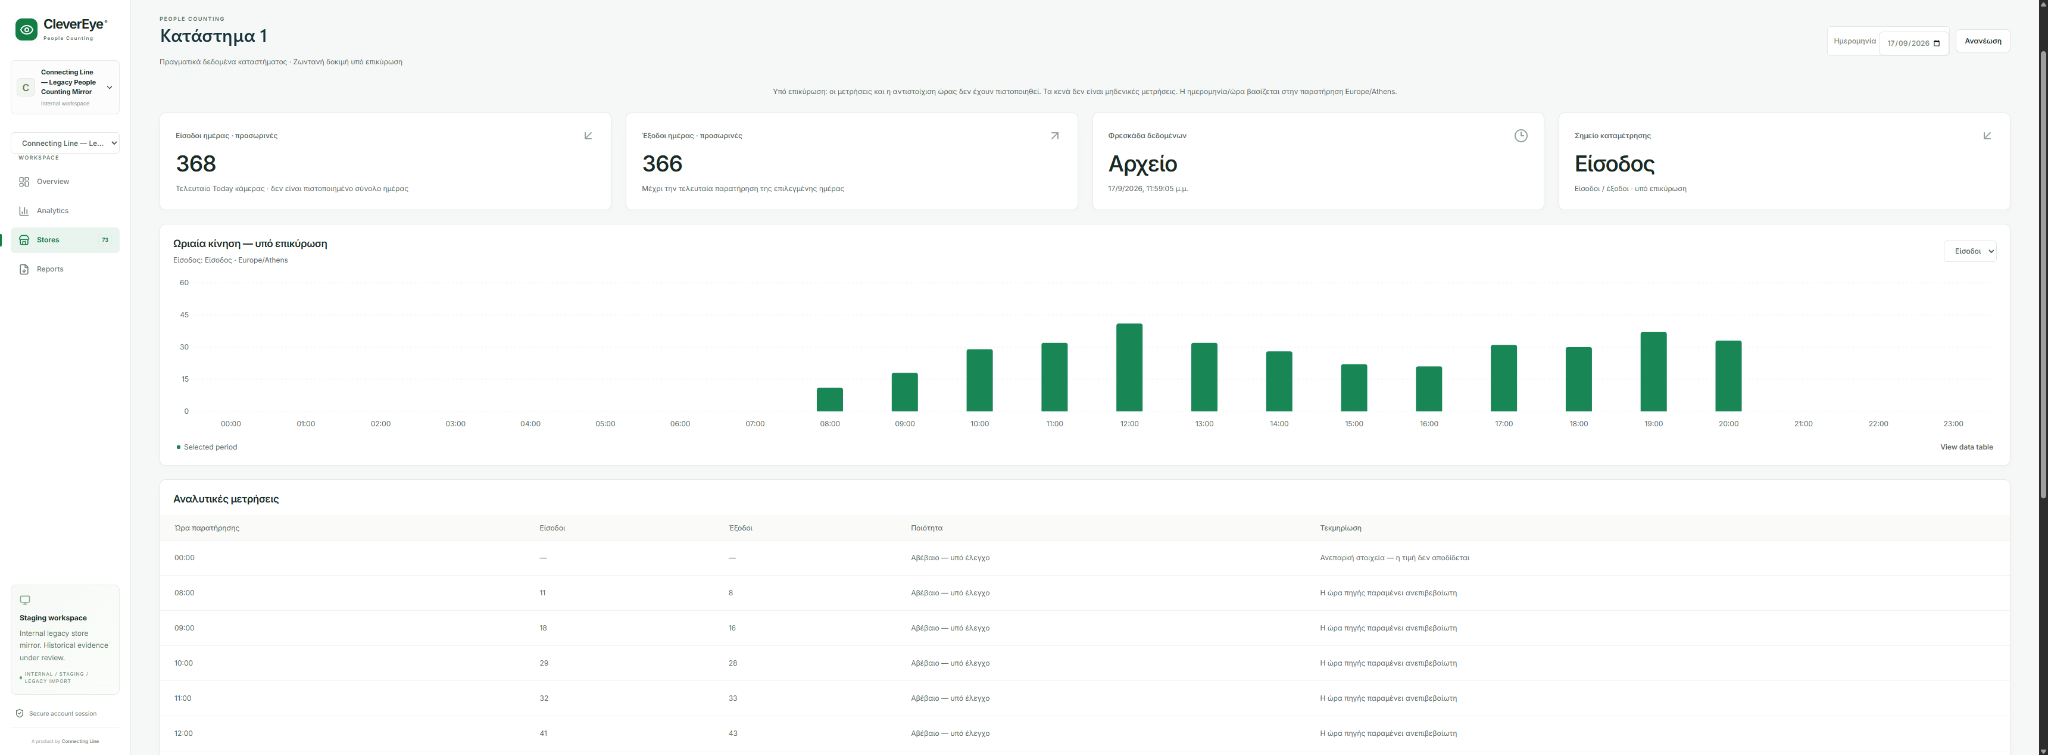Go to the Overview menu item
The image size is (2048, 755).
coord(65,182)
